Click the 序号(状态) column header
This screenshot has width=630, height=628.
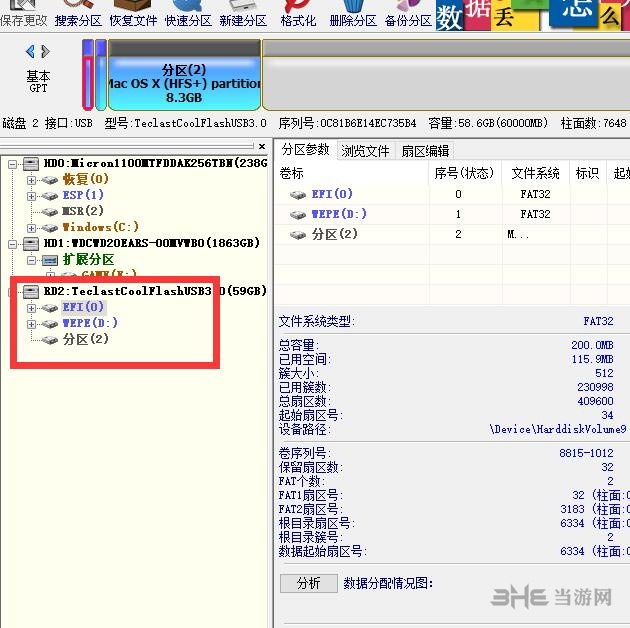(464, 173)
